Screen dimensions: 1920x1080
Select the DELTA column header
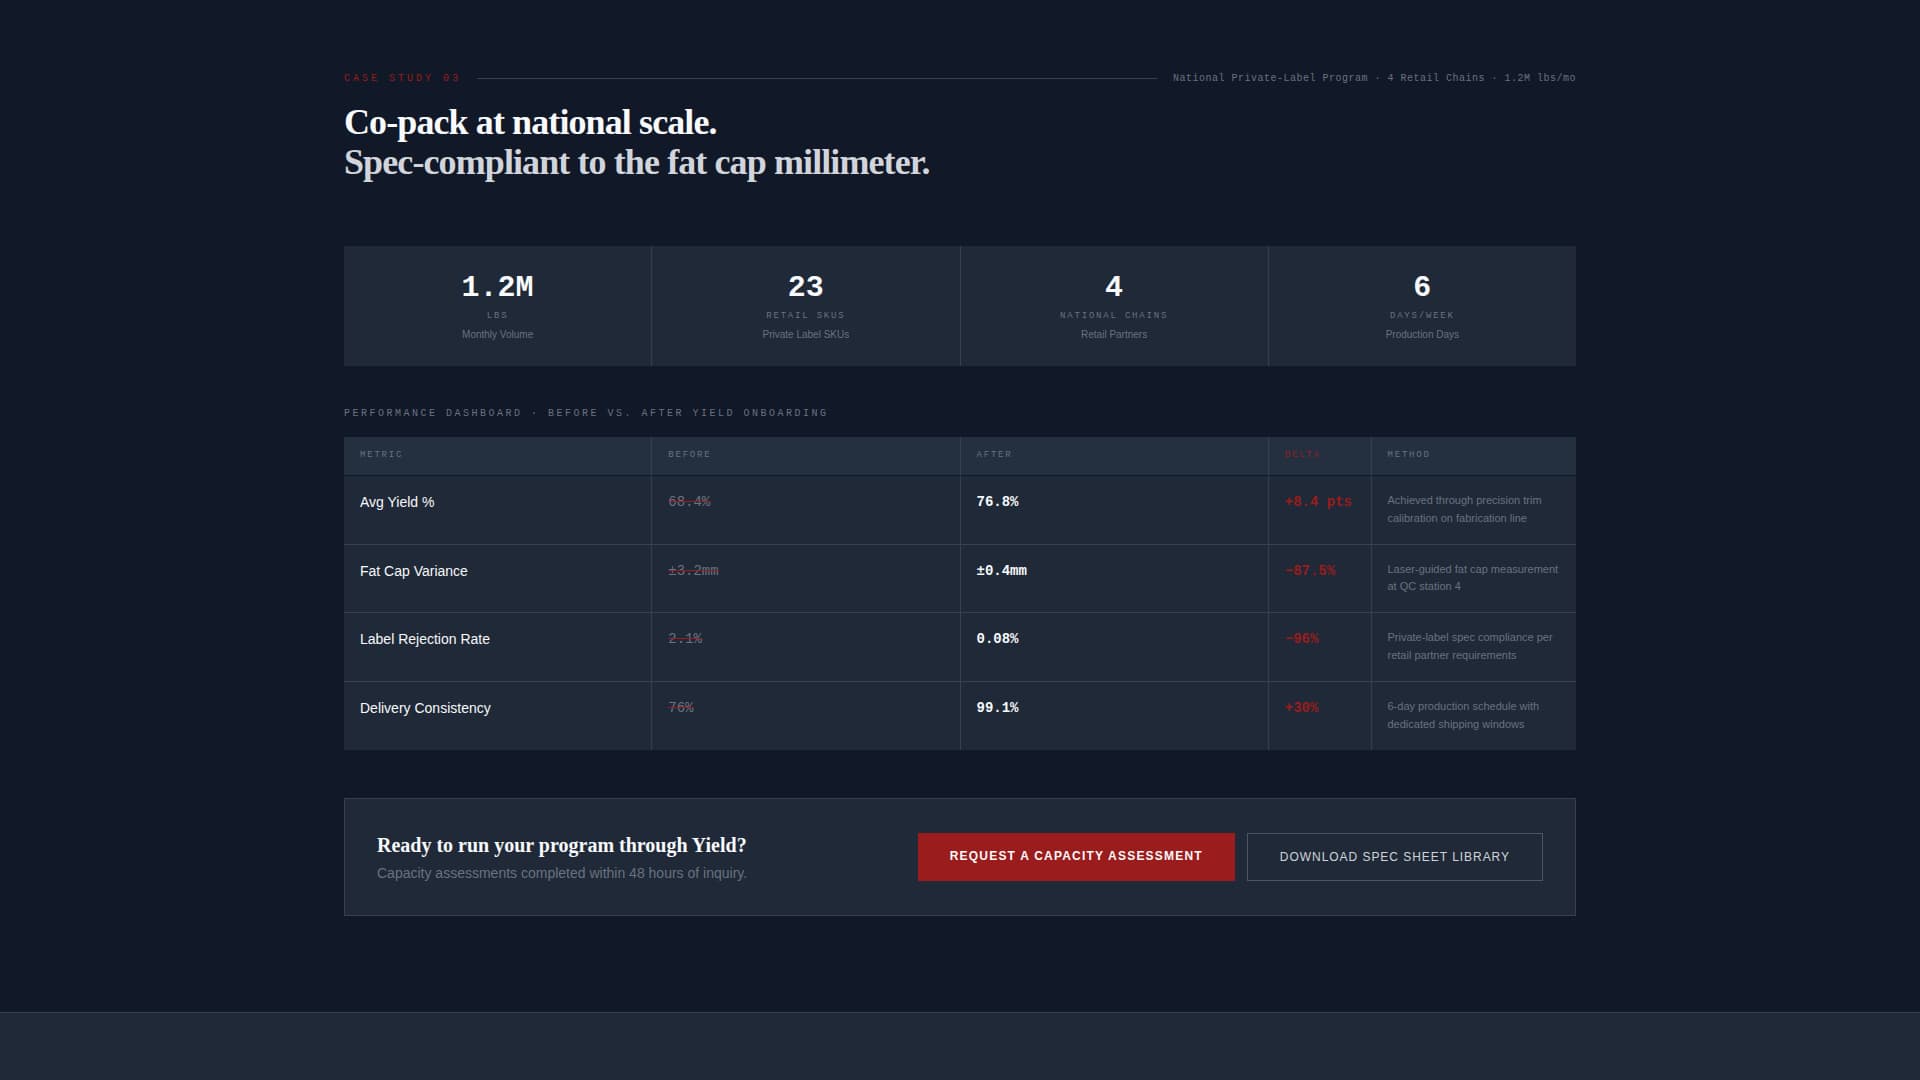(1303, 454)
